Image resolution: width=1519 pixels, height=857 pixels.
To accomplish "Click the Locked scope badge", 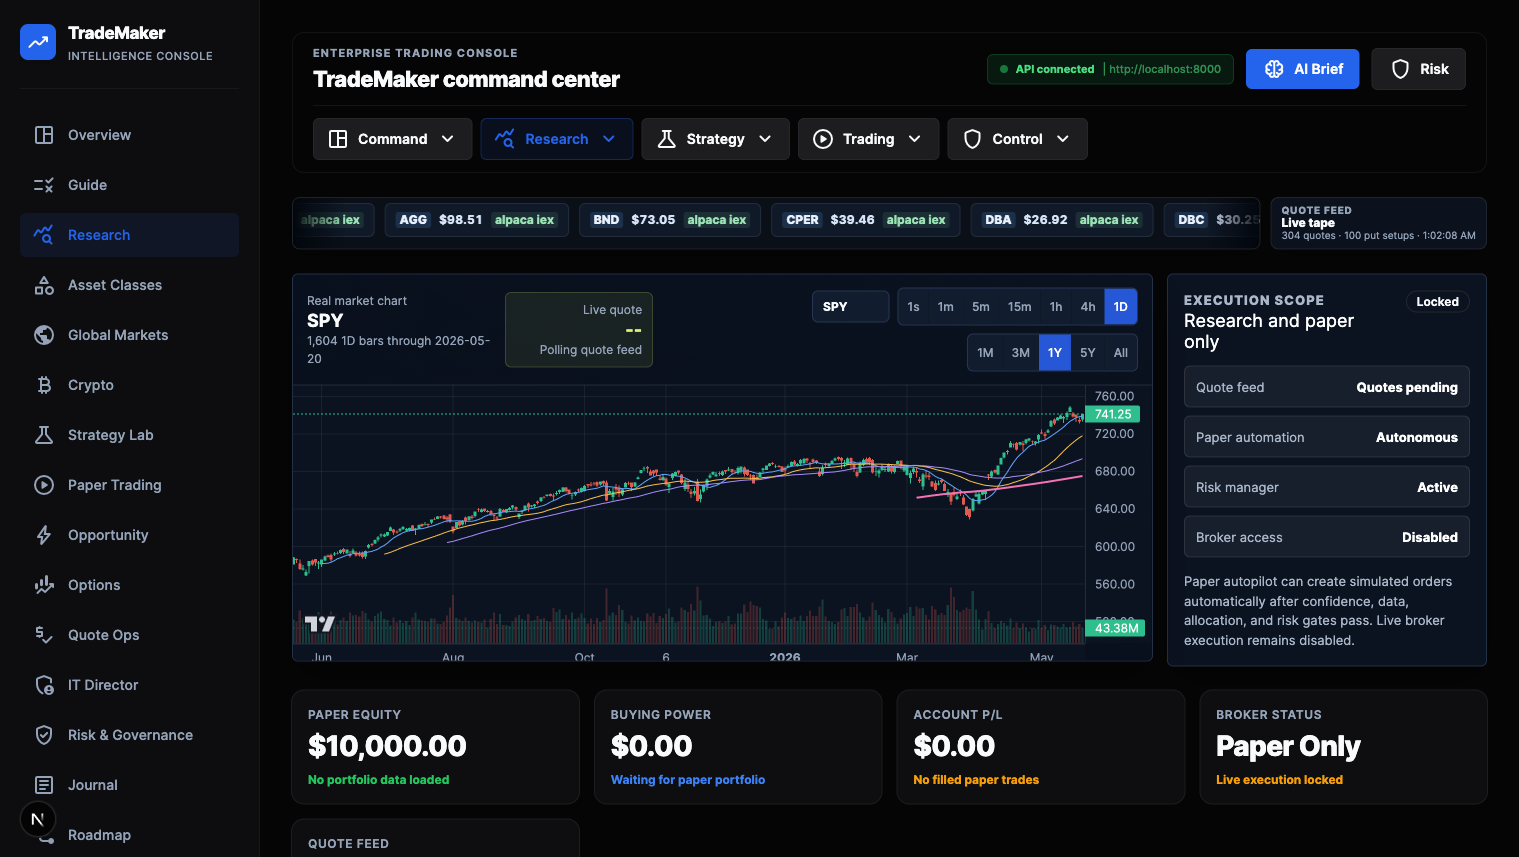I will (1437, 302).
